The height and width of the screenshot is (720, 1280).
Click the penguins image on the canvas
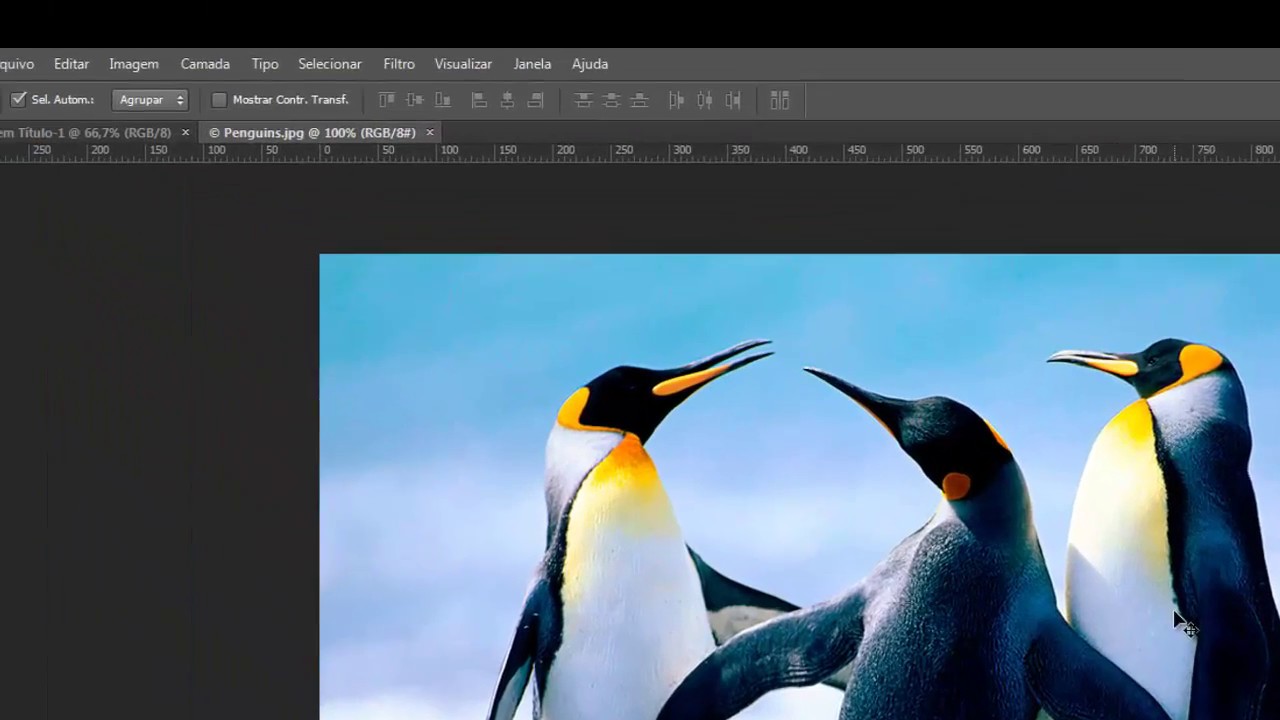click(x=800, y=487)
